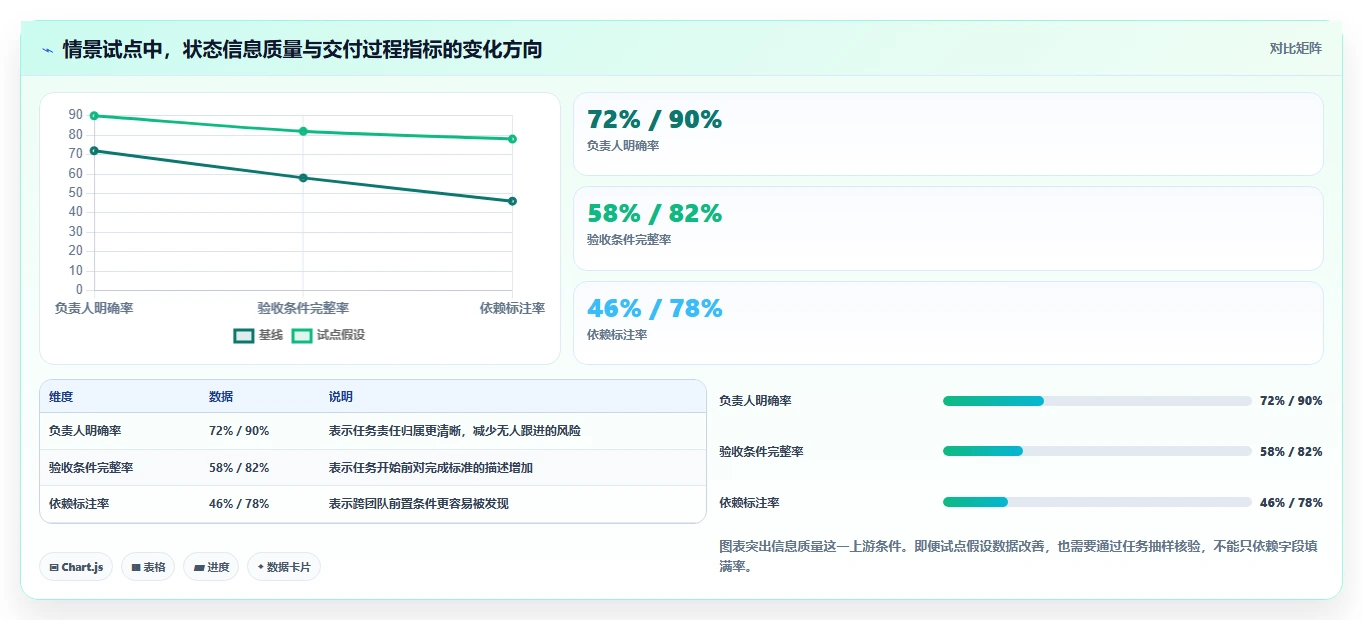
Task: Click the 负责人明确率 progress row label
Action: tap(755, 401)
